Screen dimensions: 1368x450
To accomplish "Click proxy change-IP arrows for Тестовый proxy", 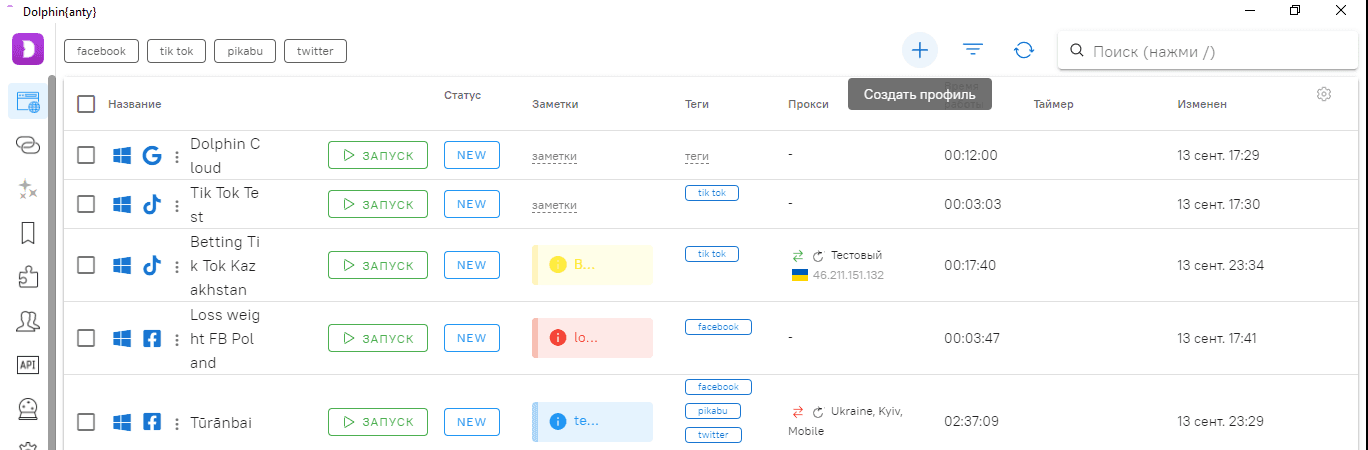I will [x=798, y=256].
